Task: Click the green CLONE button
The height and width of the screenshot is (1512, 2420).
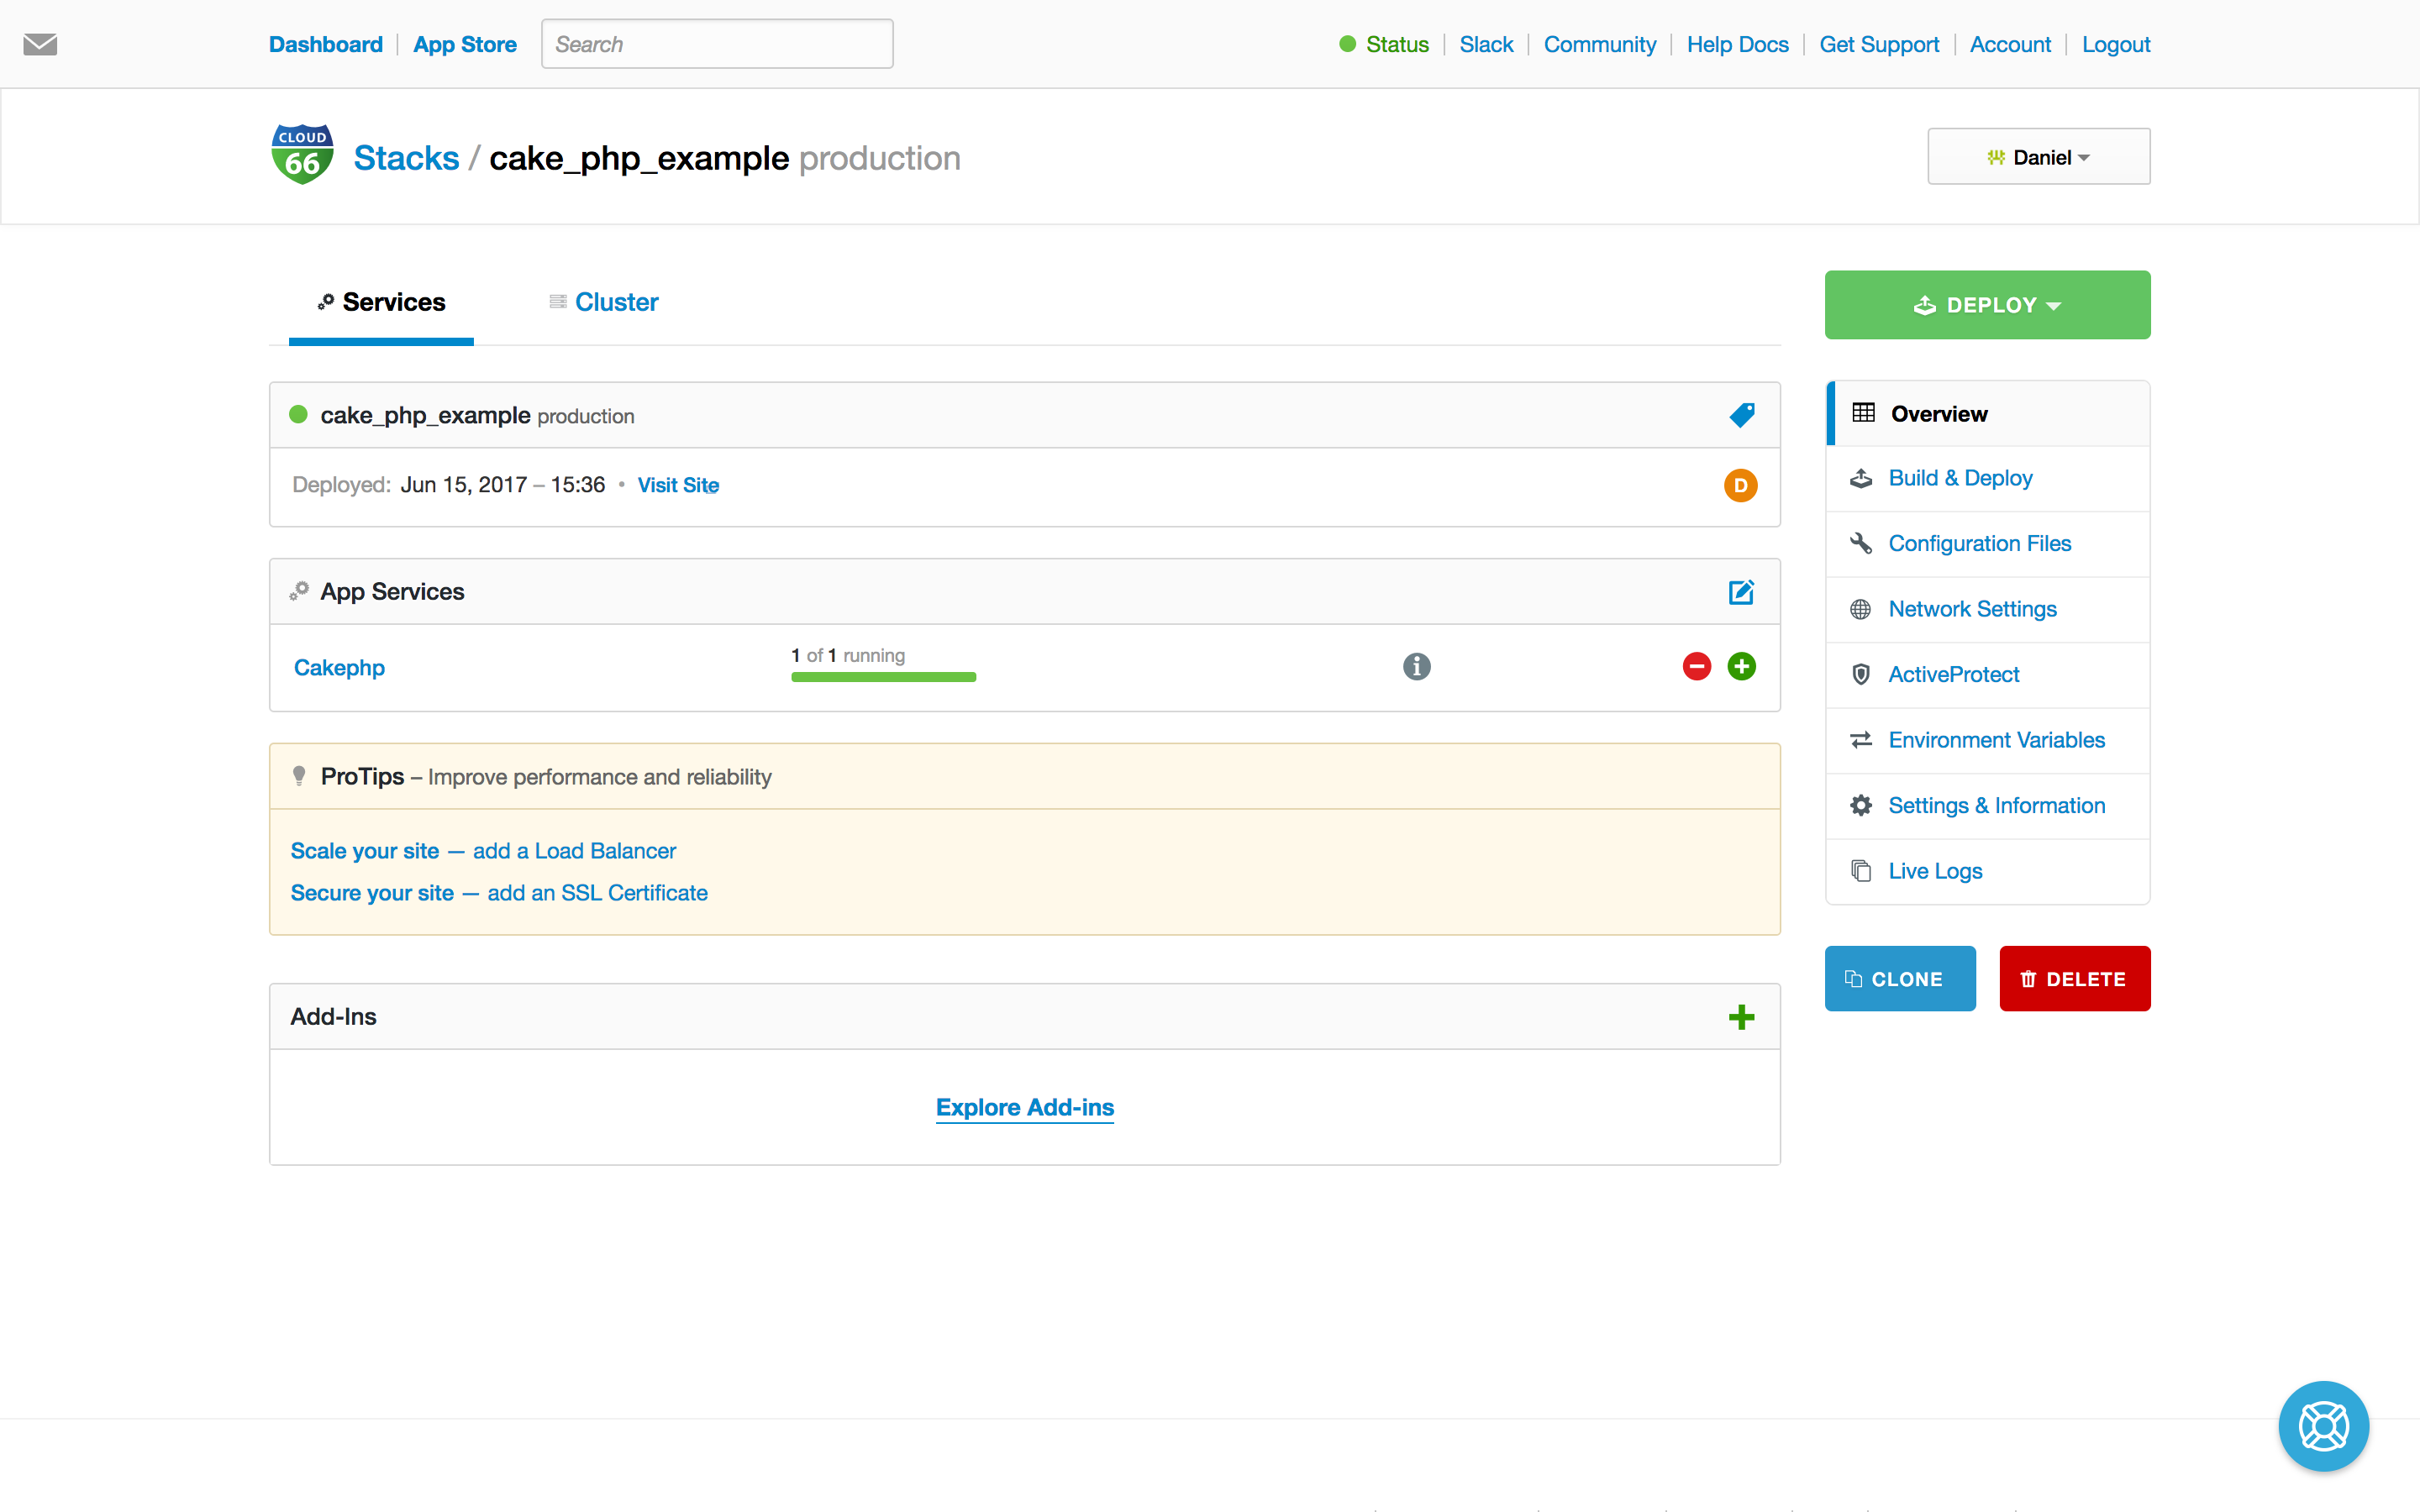Action: pyautogui.click(x=1901, y=977)
